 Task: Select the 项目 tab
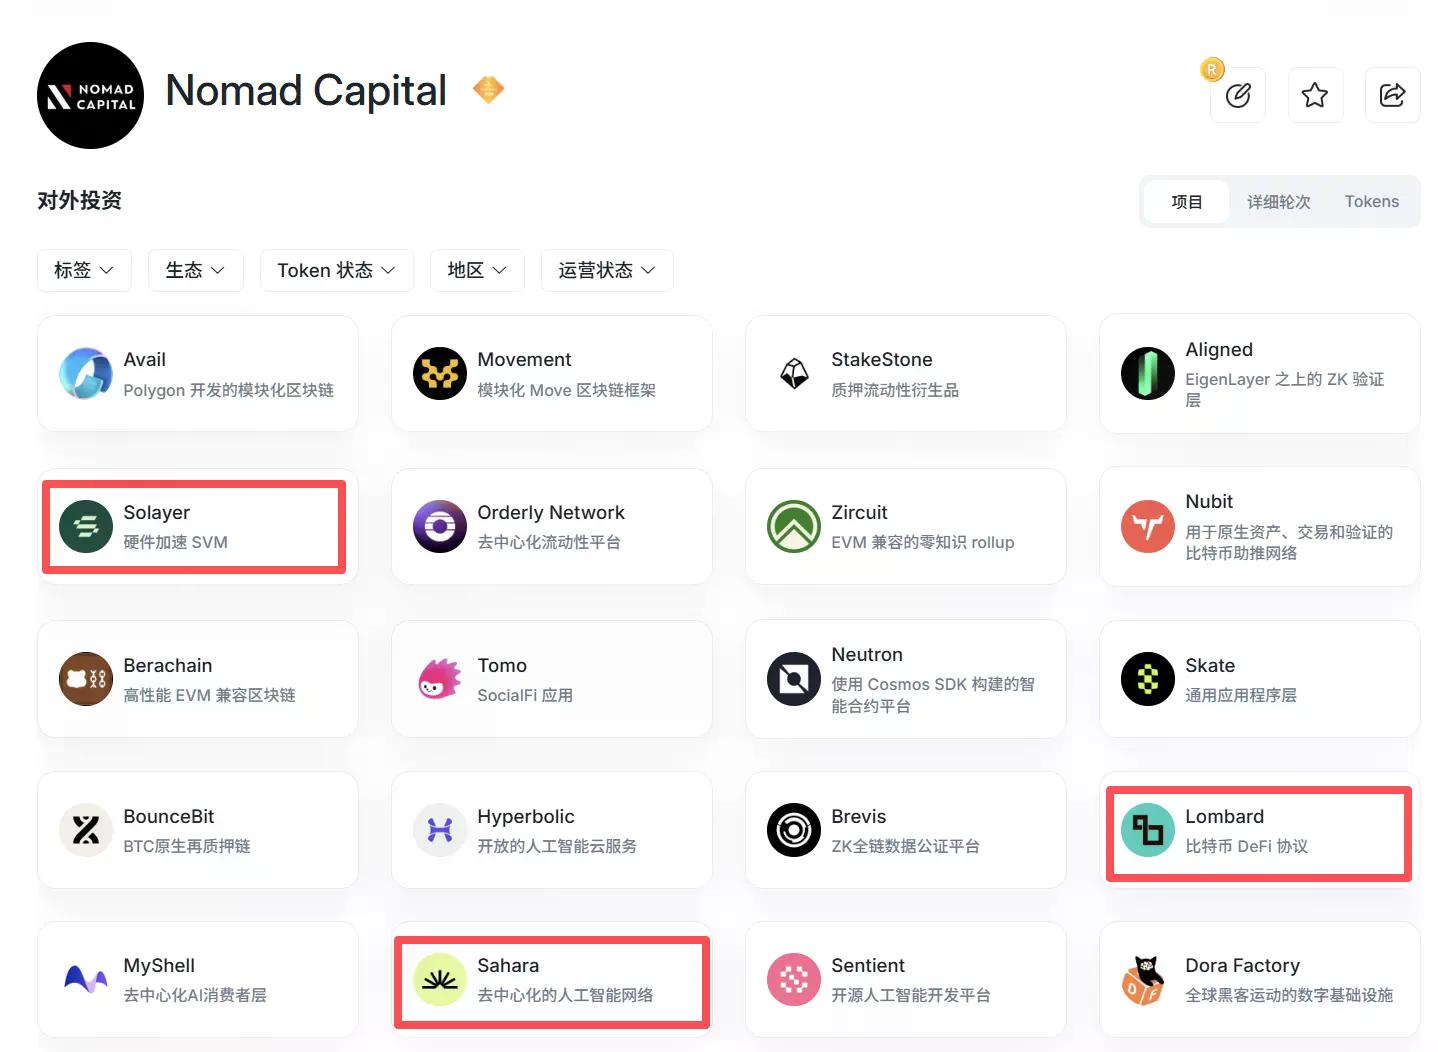pyautogui.click(x=1186, y=201)
